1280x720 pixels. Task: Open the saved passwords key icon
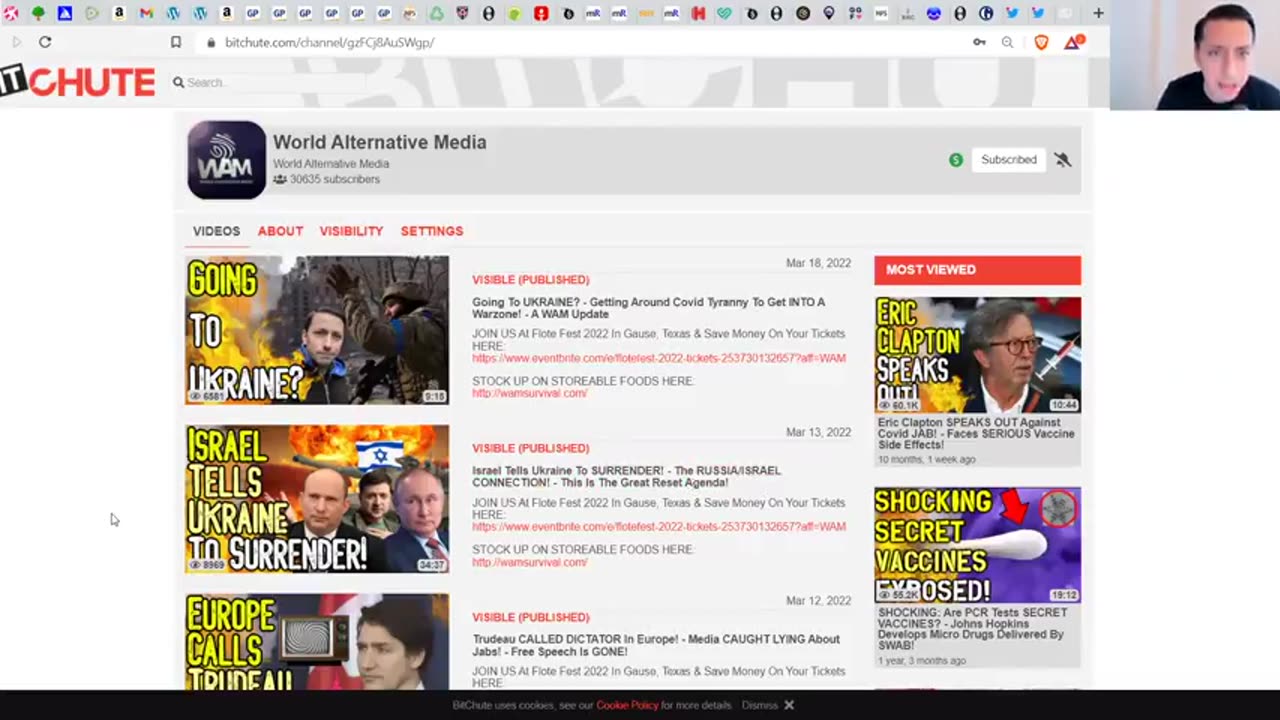click(979, 42)
